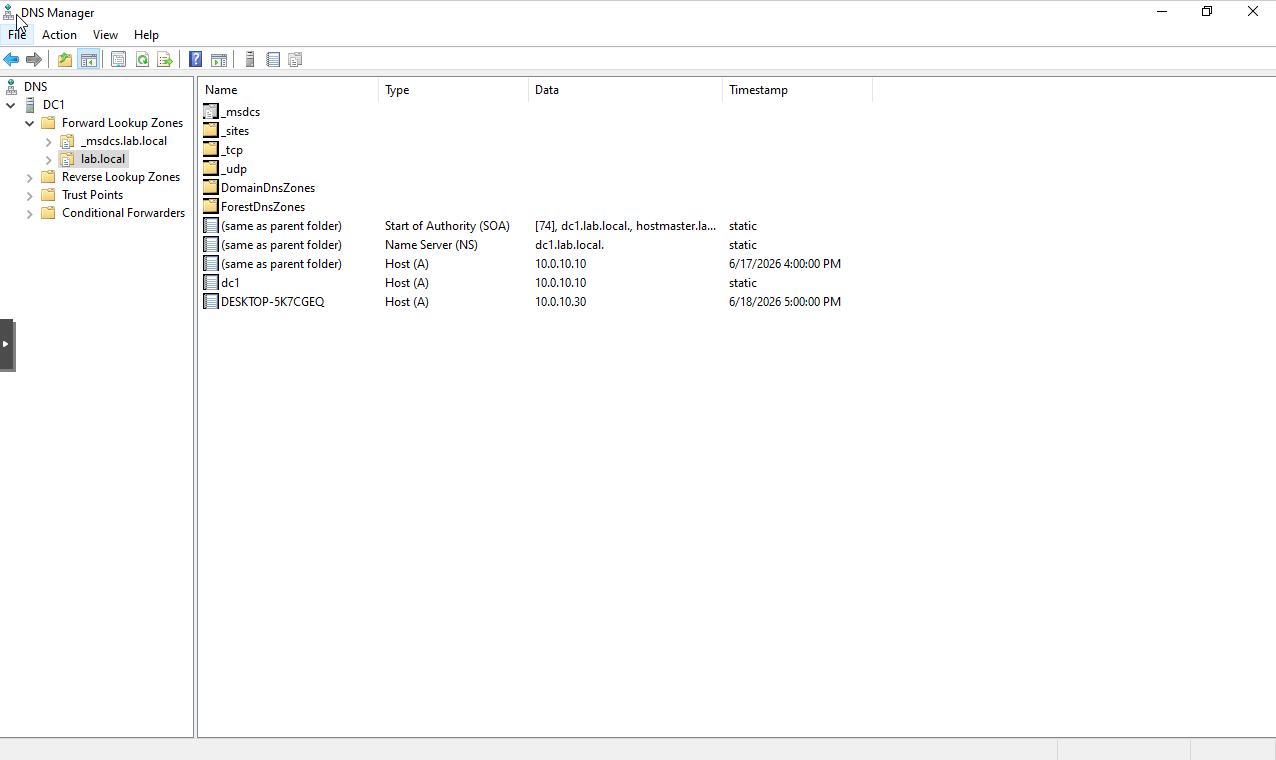Expand the _msdcs.lab.local zone
The height and width of the screenshot is (760, 1276).
(48, 141)
